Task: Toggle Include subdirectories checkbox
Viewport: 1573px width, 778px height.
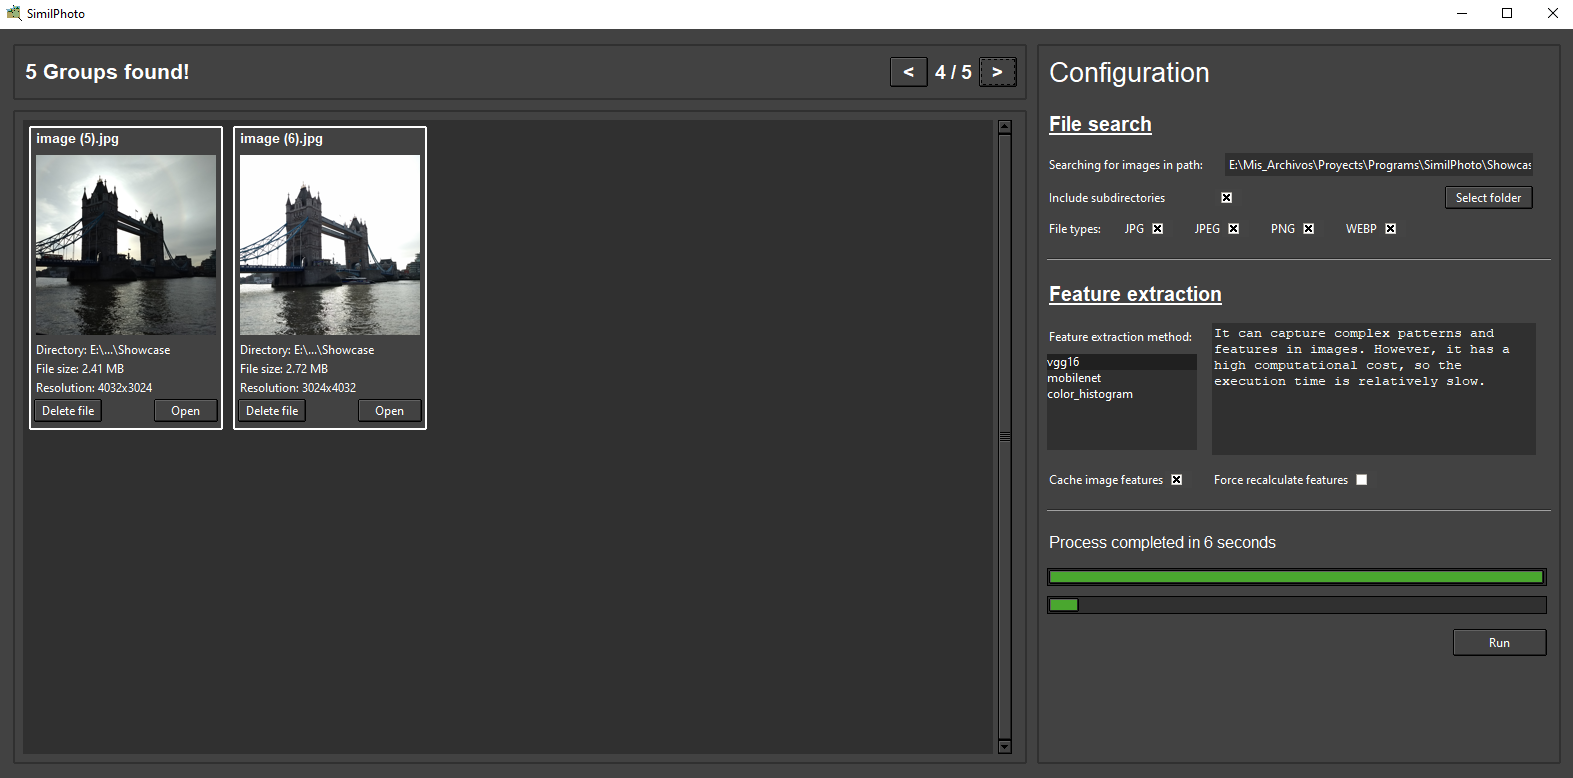Action: click(x=1226, y=198)
